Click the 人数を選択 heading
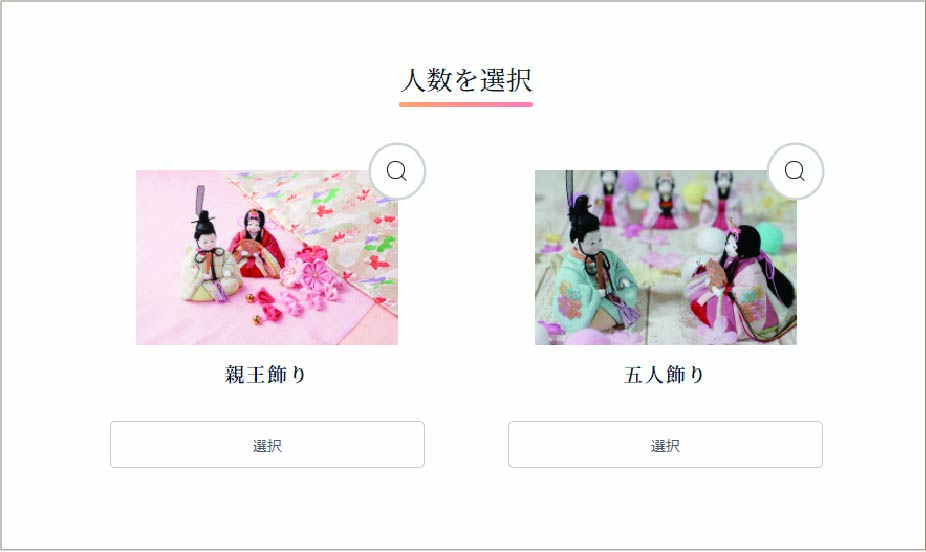 point(467,80)
